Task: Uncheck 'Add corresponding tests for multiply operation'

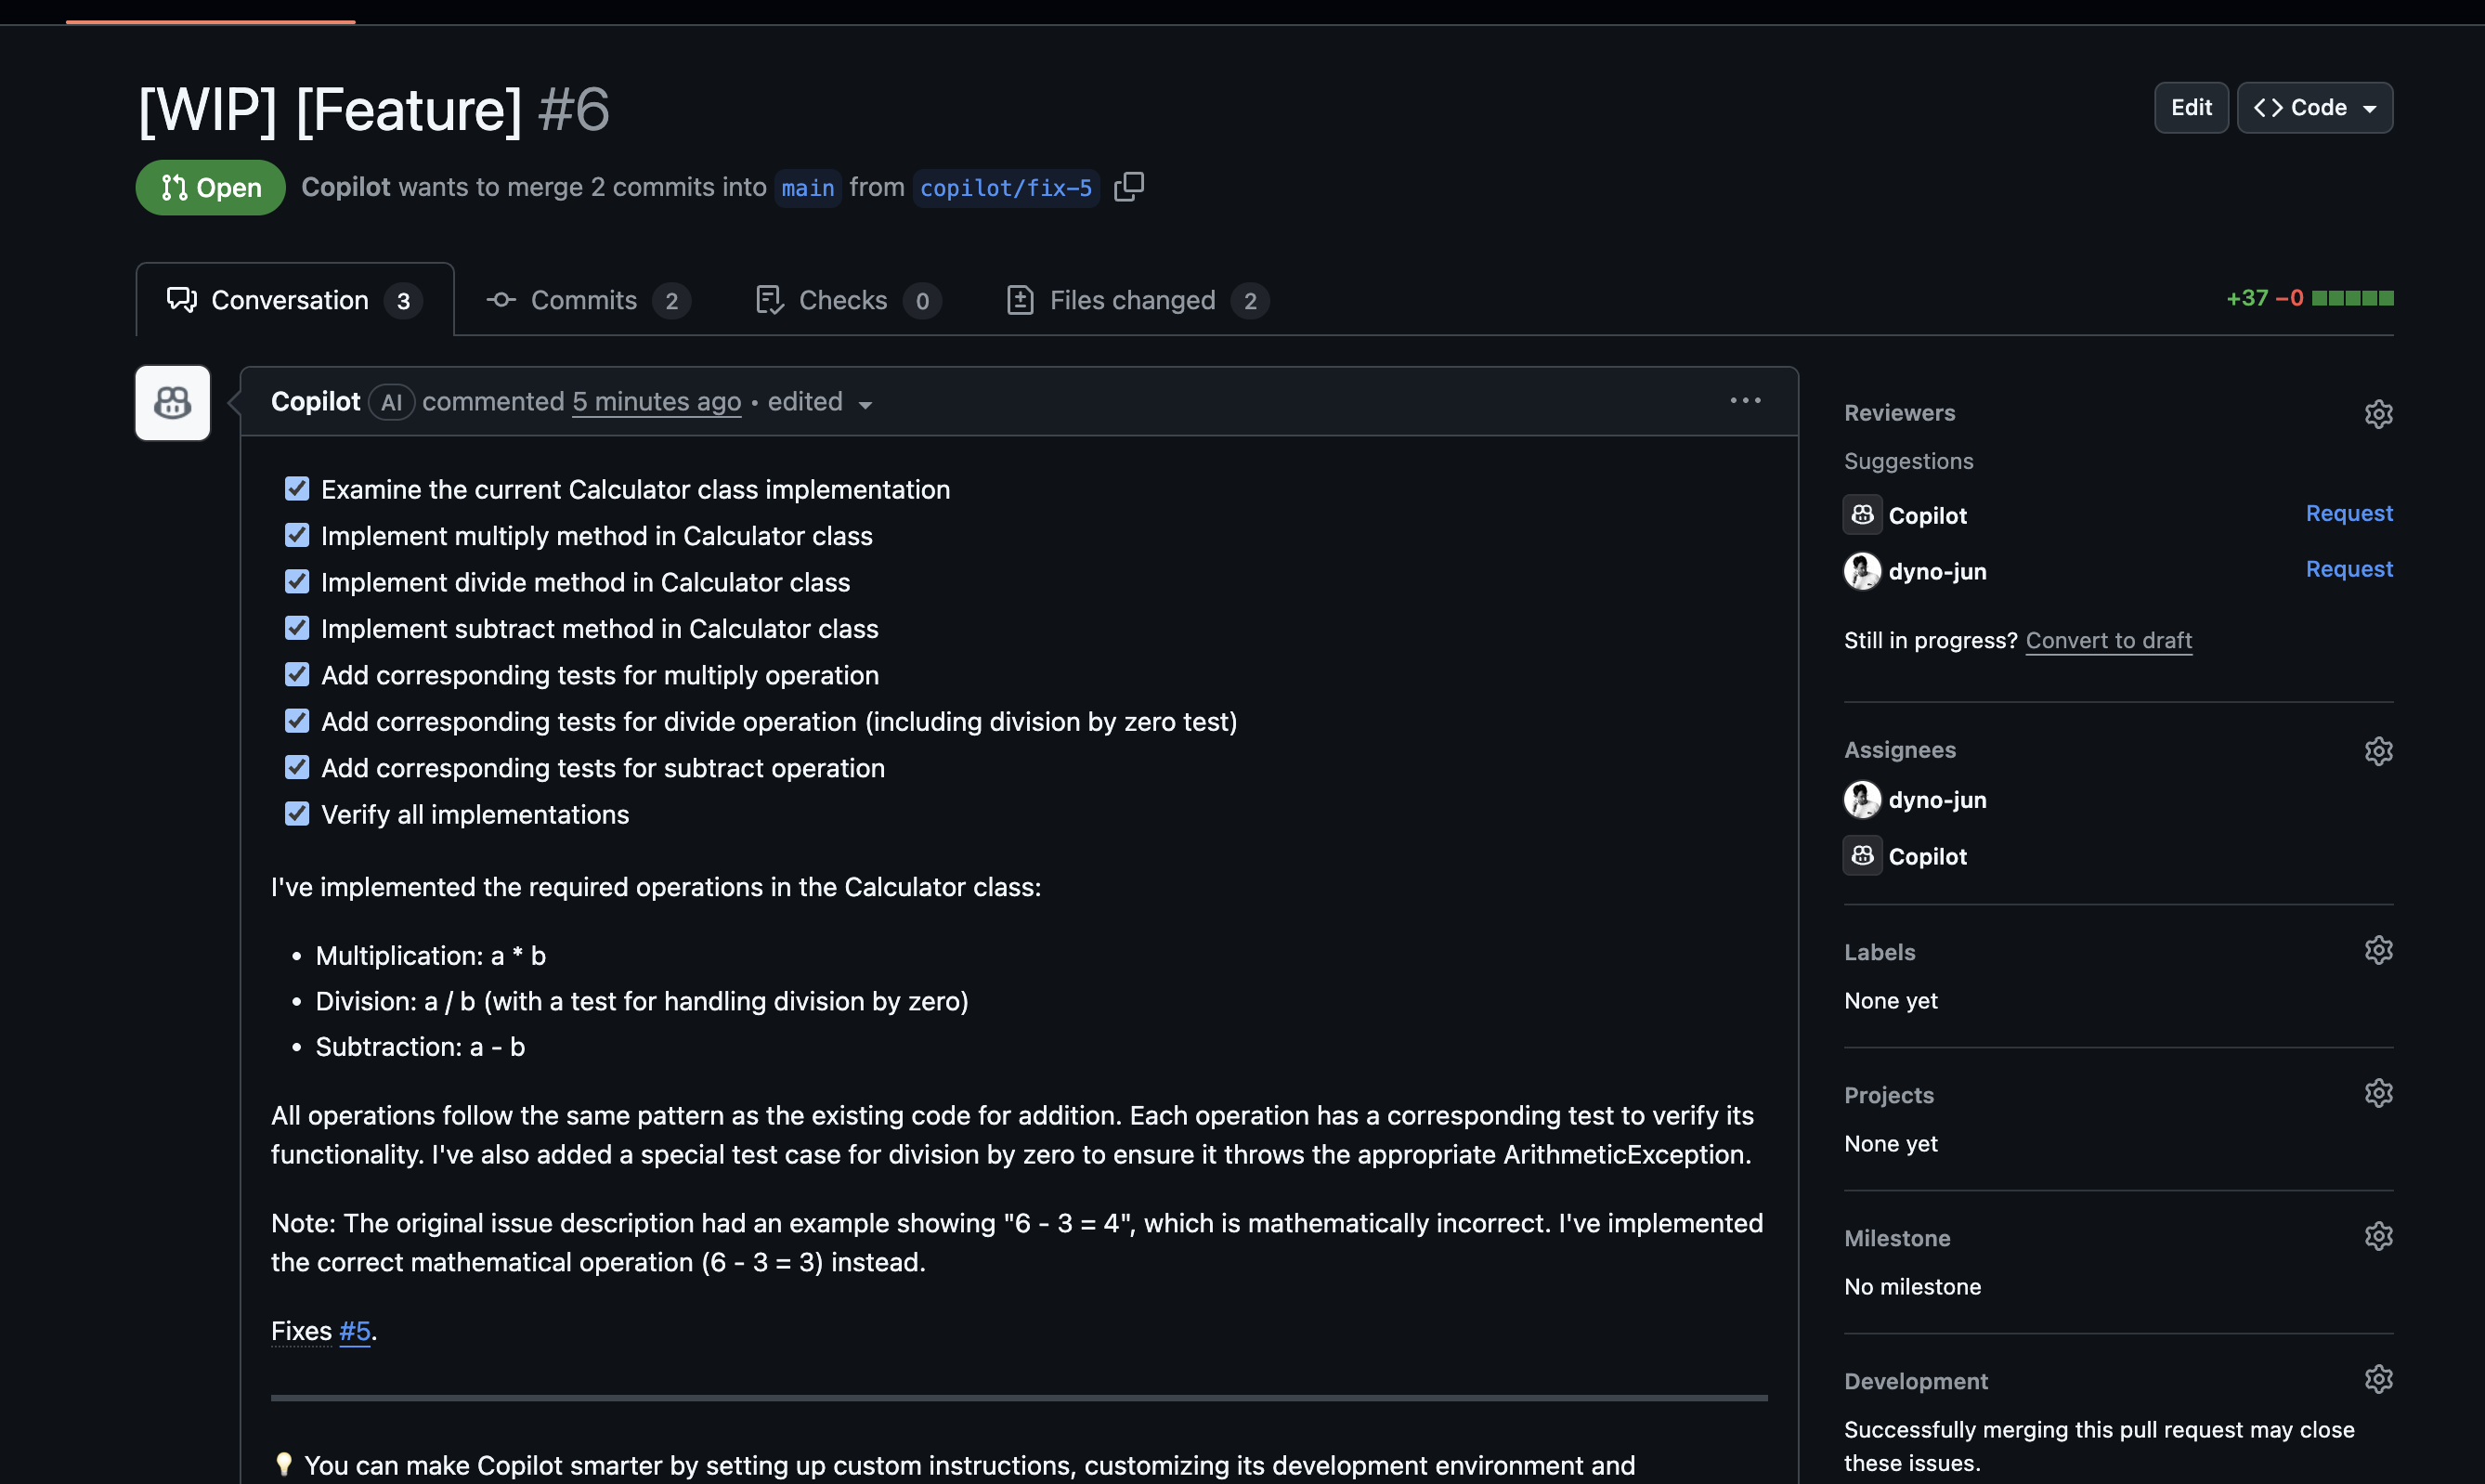Action: [297, 675]
